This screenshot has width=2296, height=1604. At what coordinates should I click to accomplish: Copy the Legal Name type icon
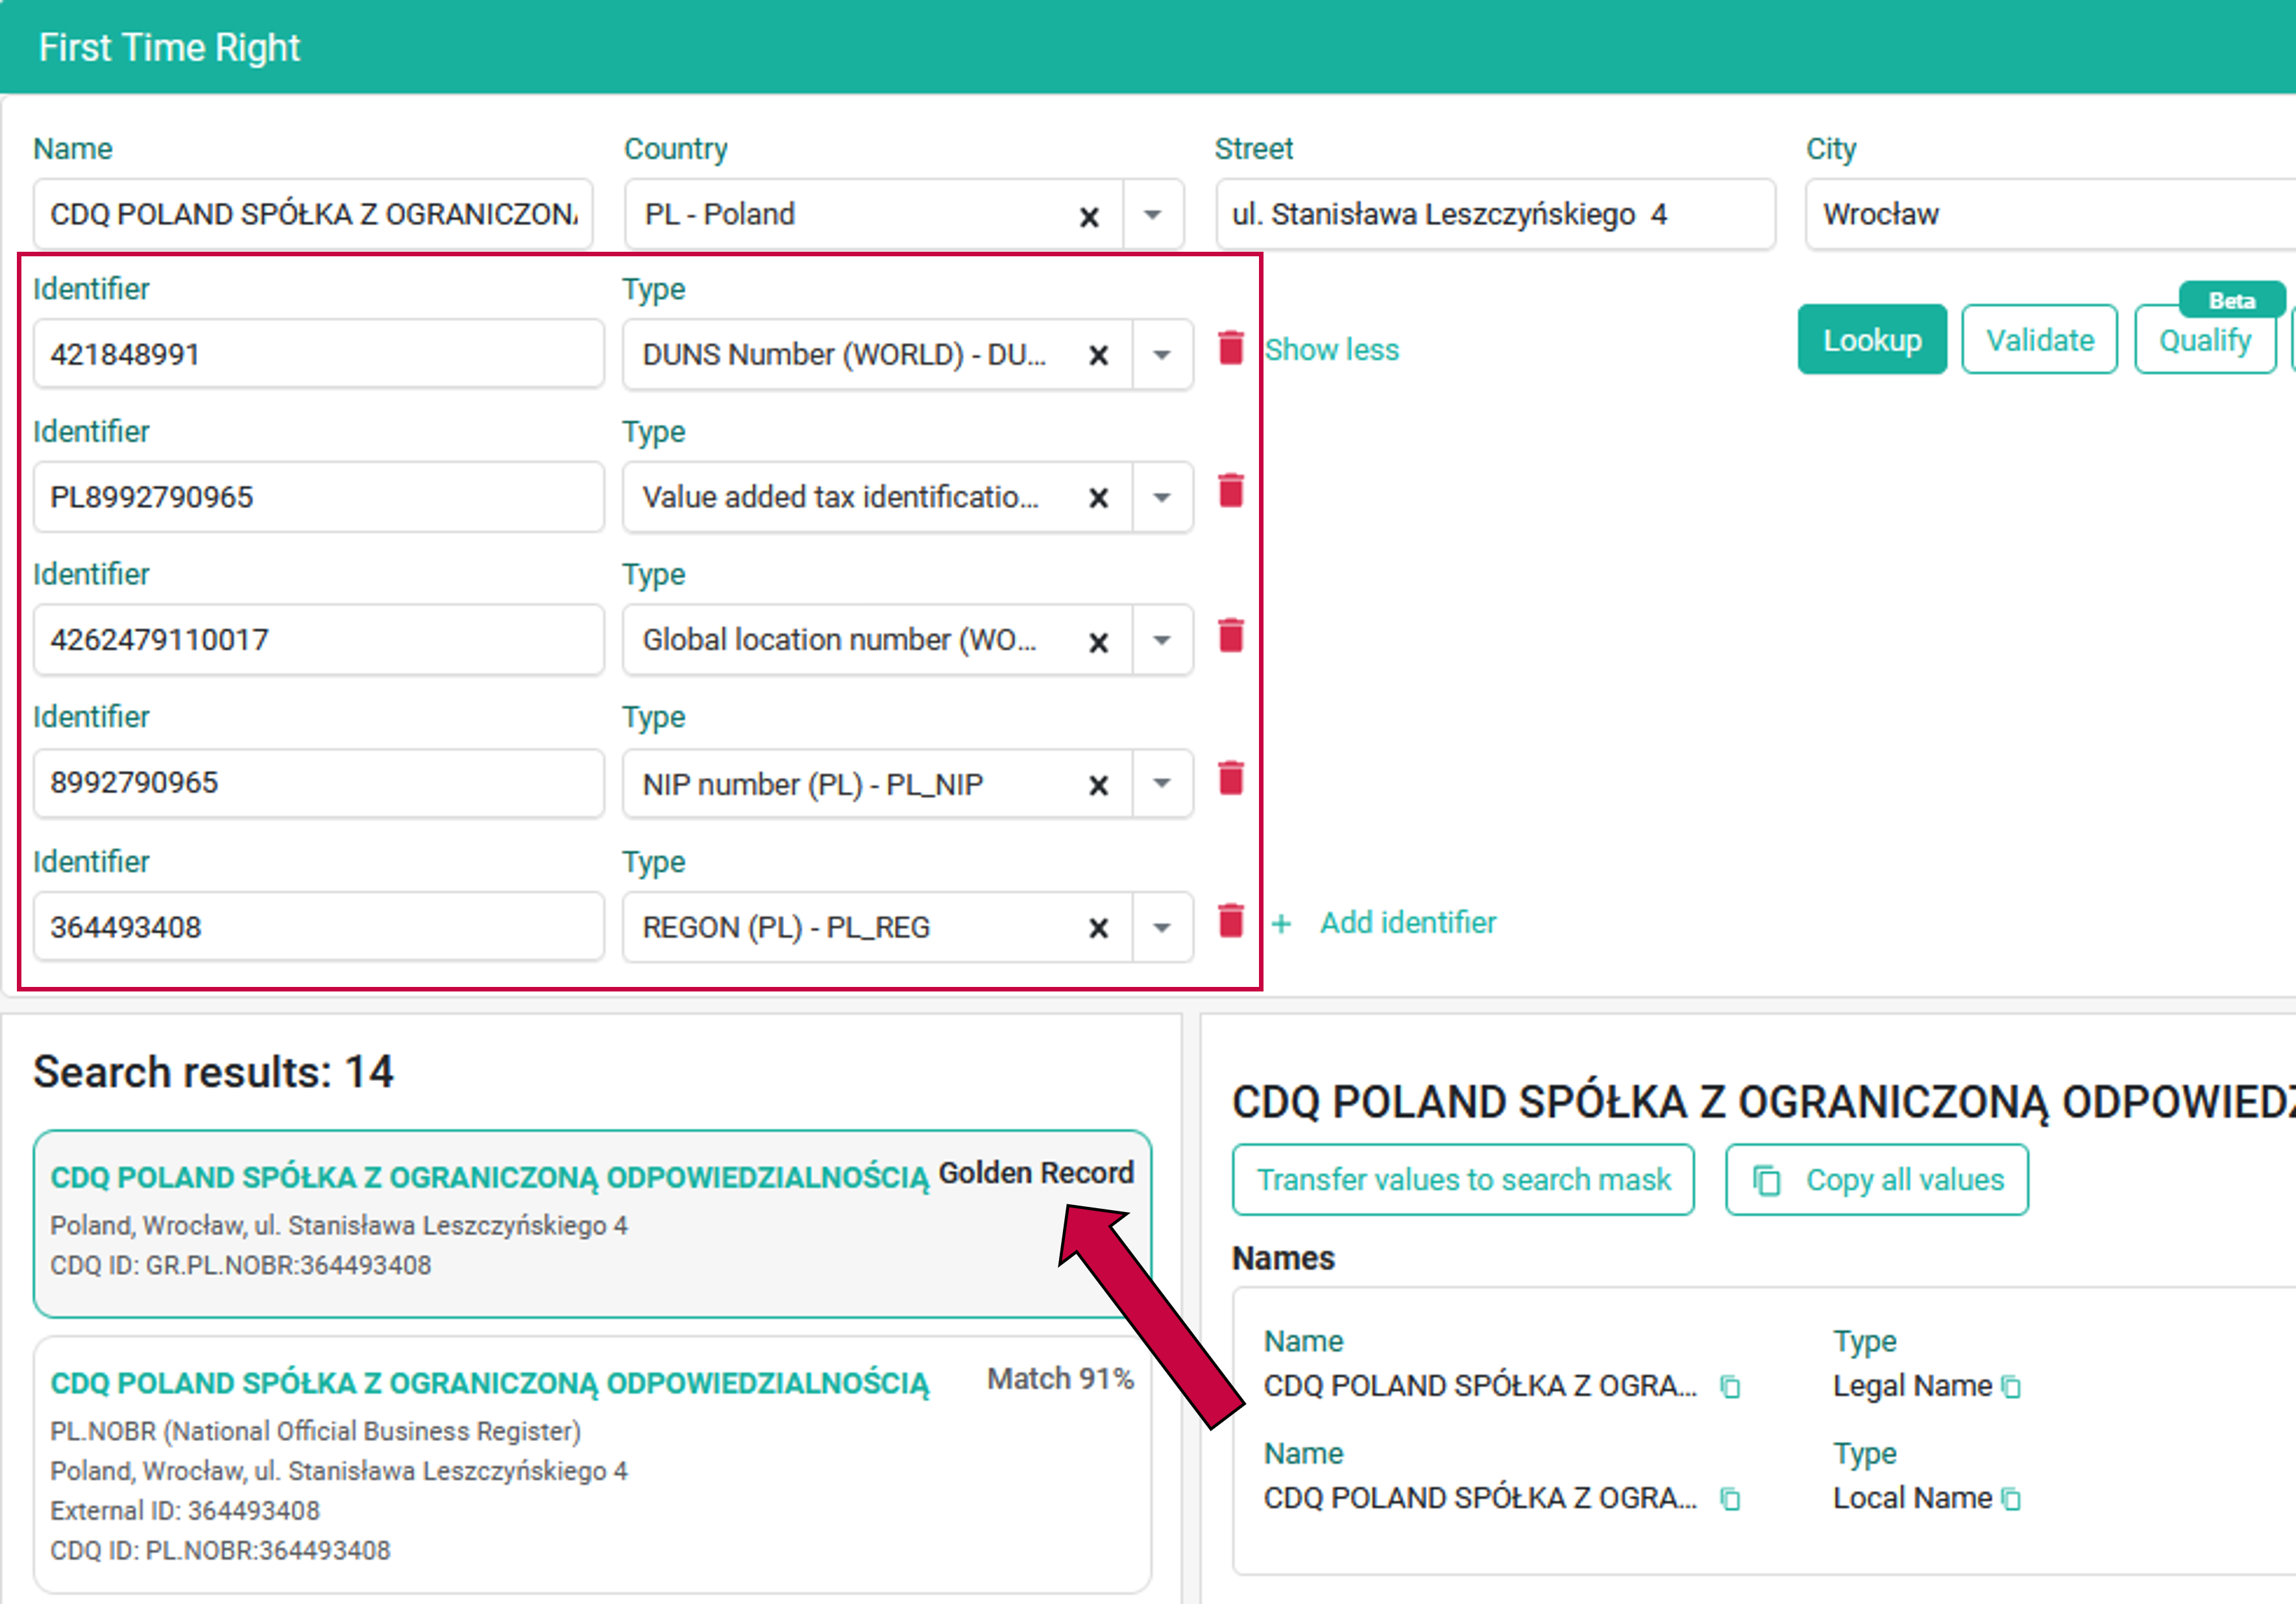coord(2010,1387)
